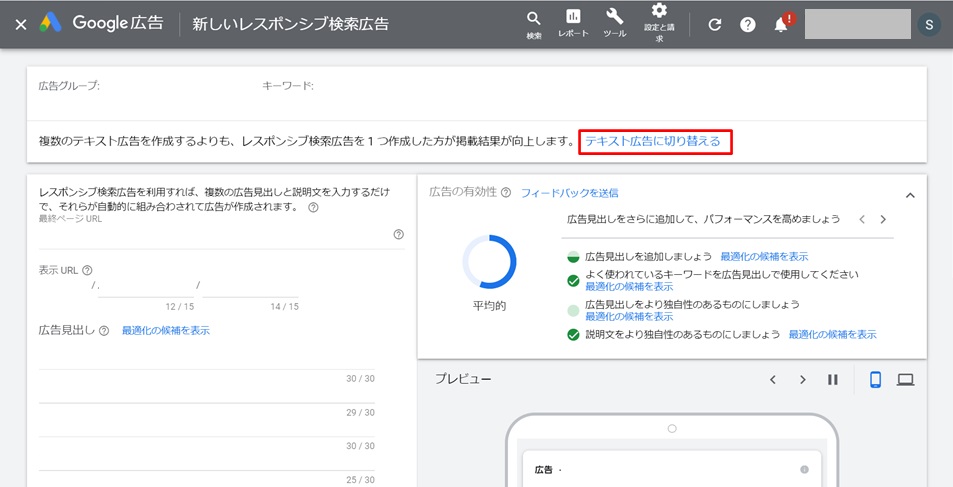Click フィードバックを送信 link
The image size is (953, 487).
click(x=569, y=193)
